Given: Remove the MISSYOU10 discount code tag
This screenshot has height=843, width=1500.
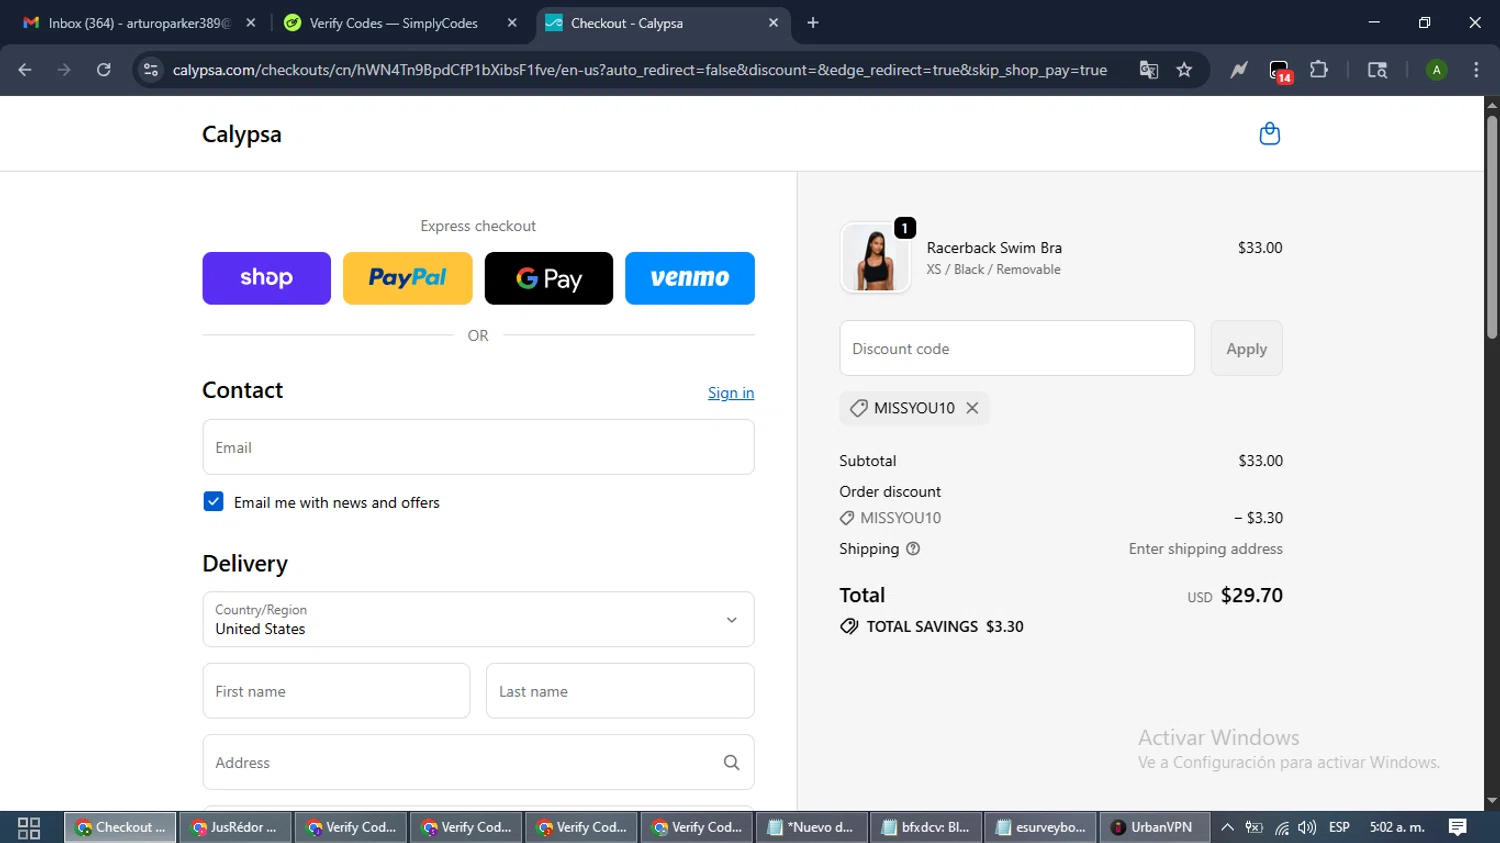Looking at the screenshot, I should click(x=972, y=408).
